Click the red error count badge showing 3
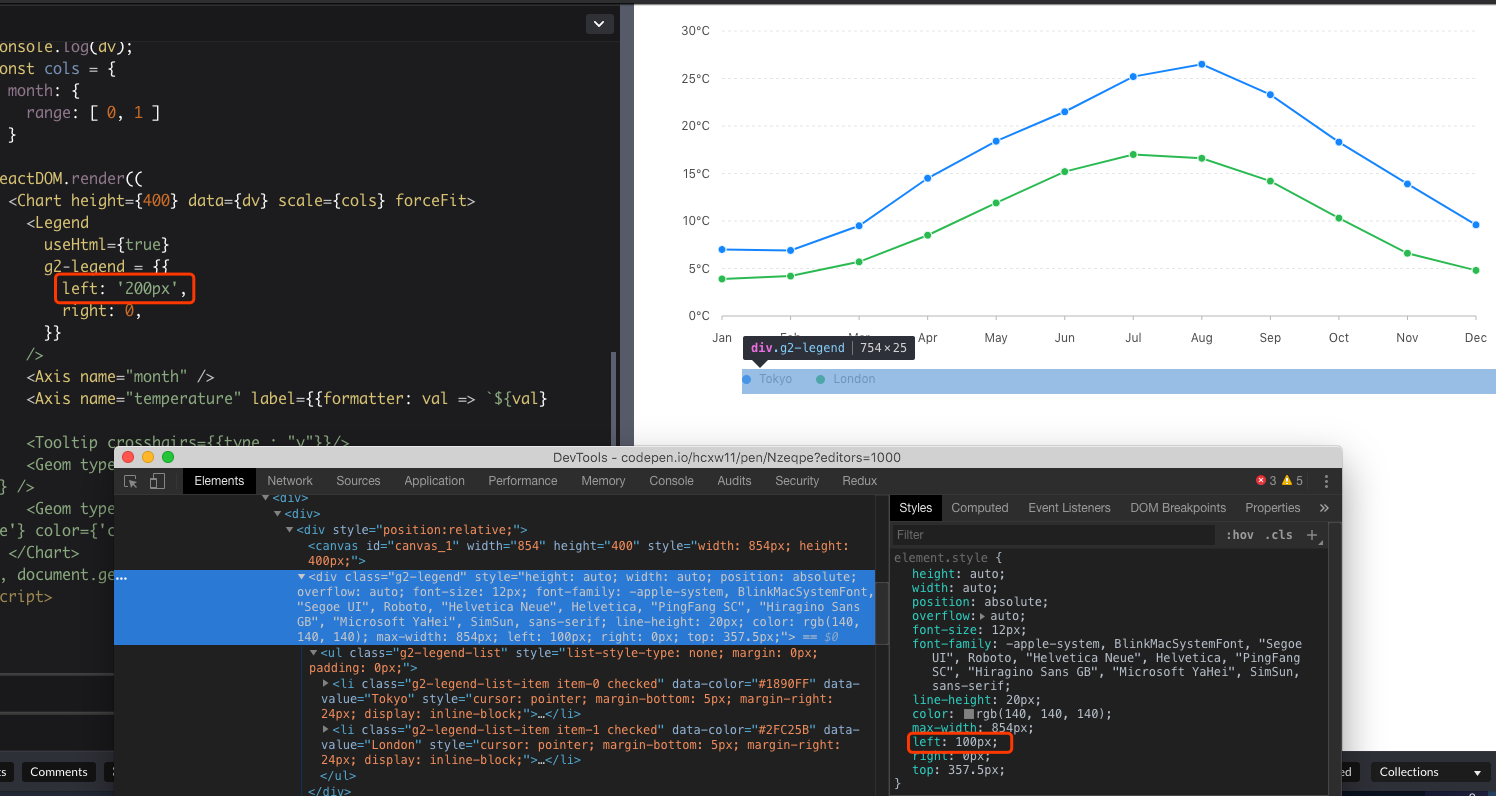The image size is (1496, 796). pos(1263,480)
